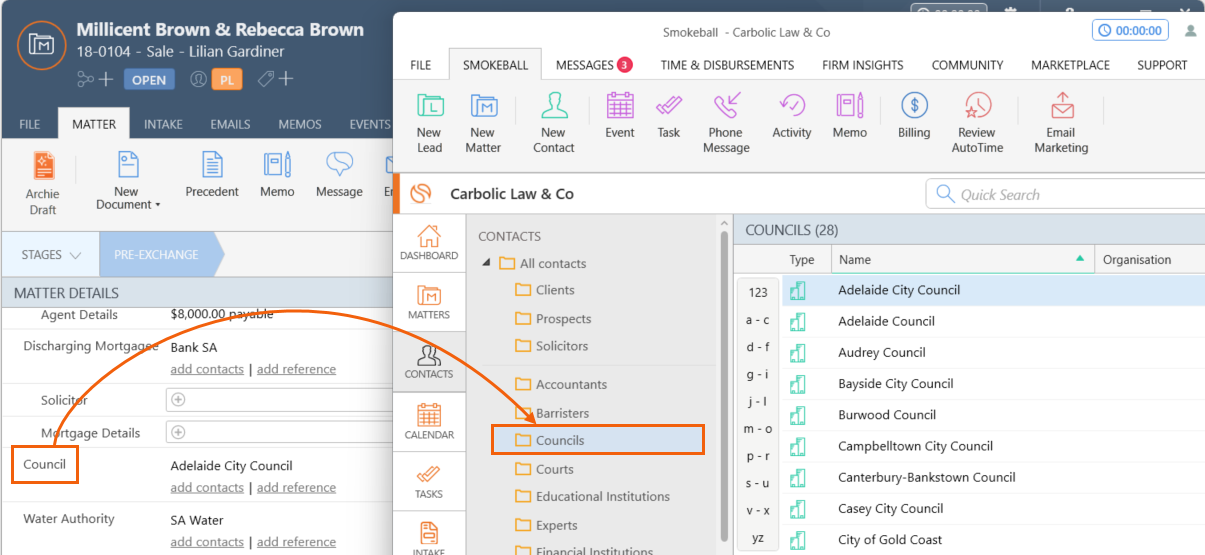
Task: Select the Councils folder
Action: coord(598,440)
